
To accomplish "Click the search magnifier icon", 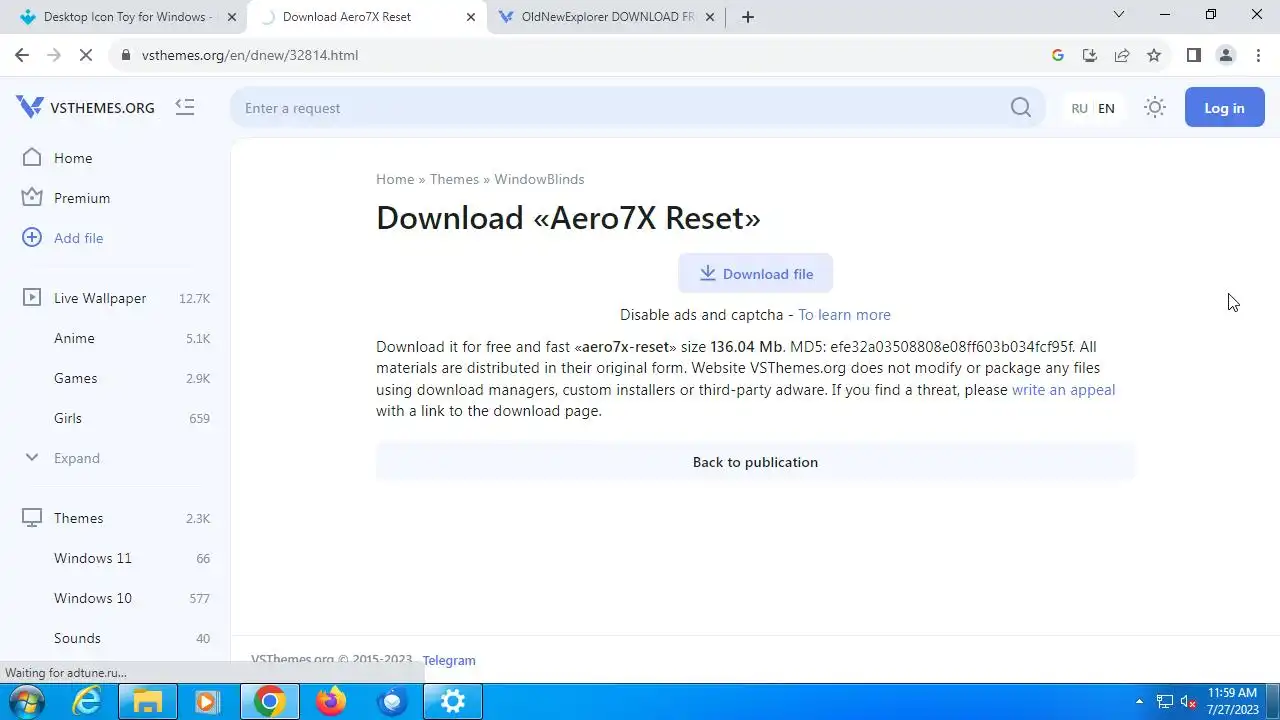I will (1020, 108).
